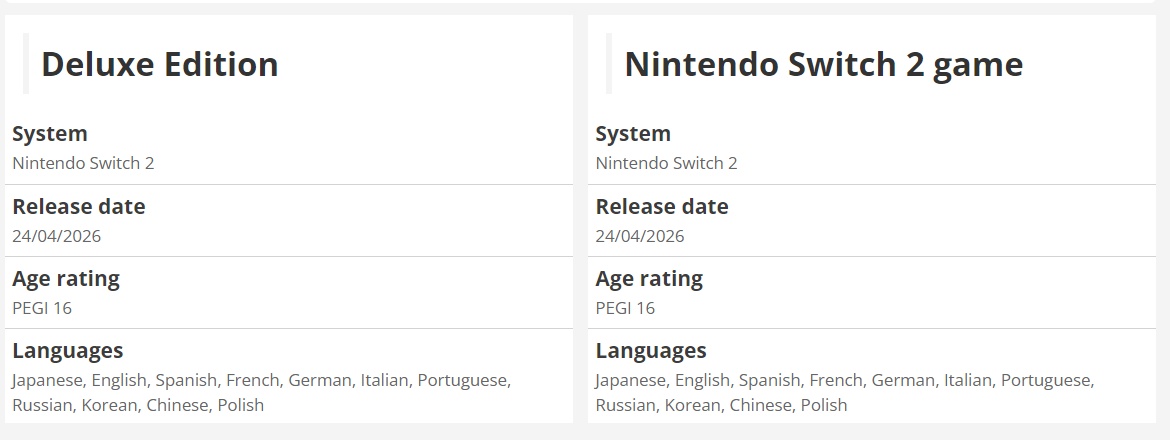Click the word Japanese in Switch 2 game languages
The image size is (1170, 440).
(632, 380)
